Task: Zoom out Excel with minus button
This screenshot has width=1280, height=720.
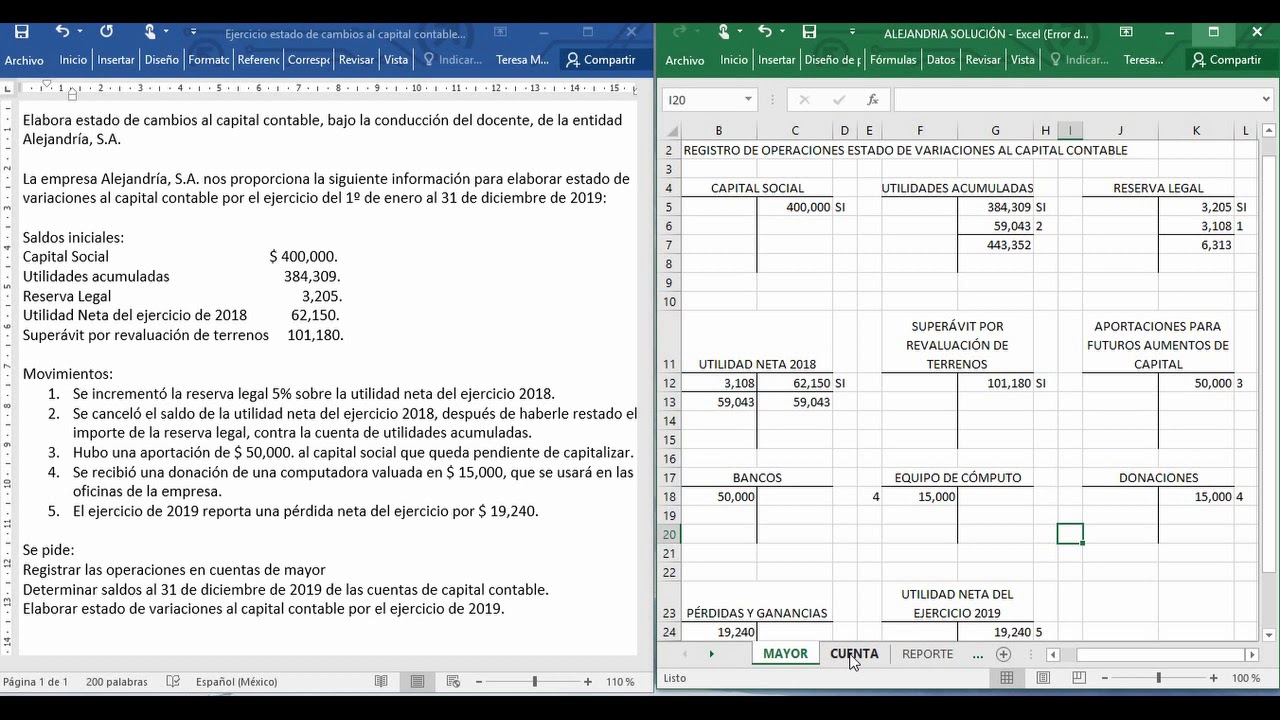Action: (1103, 678)
